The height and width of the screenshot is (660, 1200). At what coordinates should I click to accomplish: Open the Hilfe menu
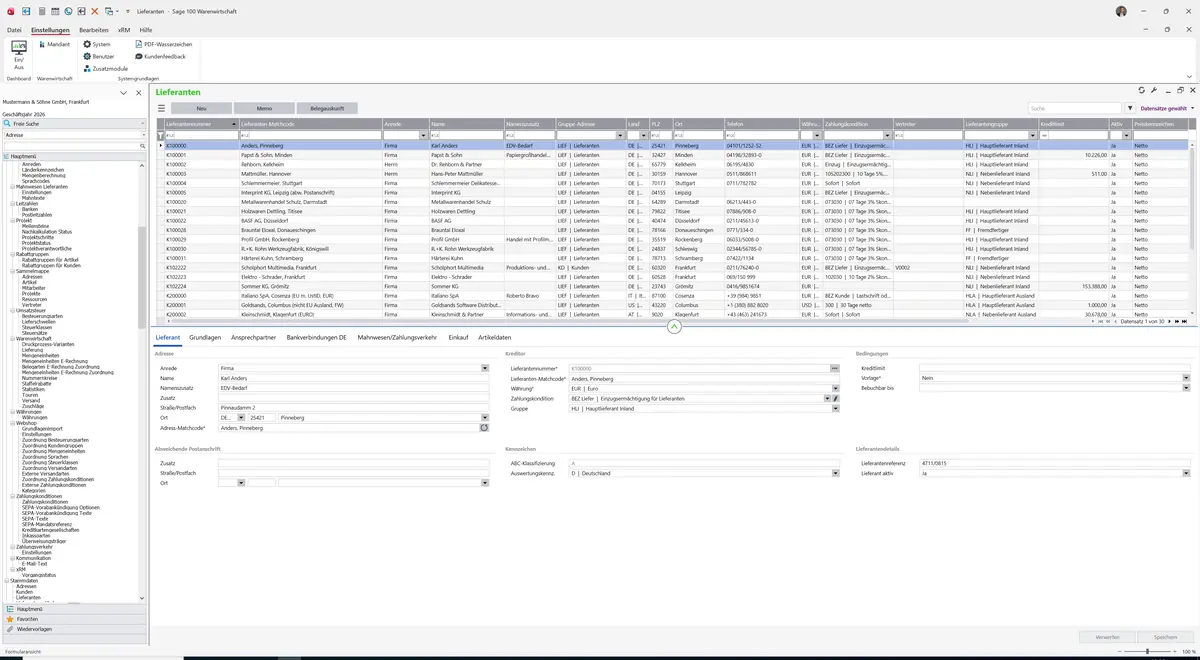point(146,30)
